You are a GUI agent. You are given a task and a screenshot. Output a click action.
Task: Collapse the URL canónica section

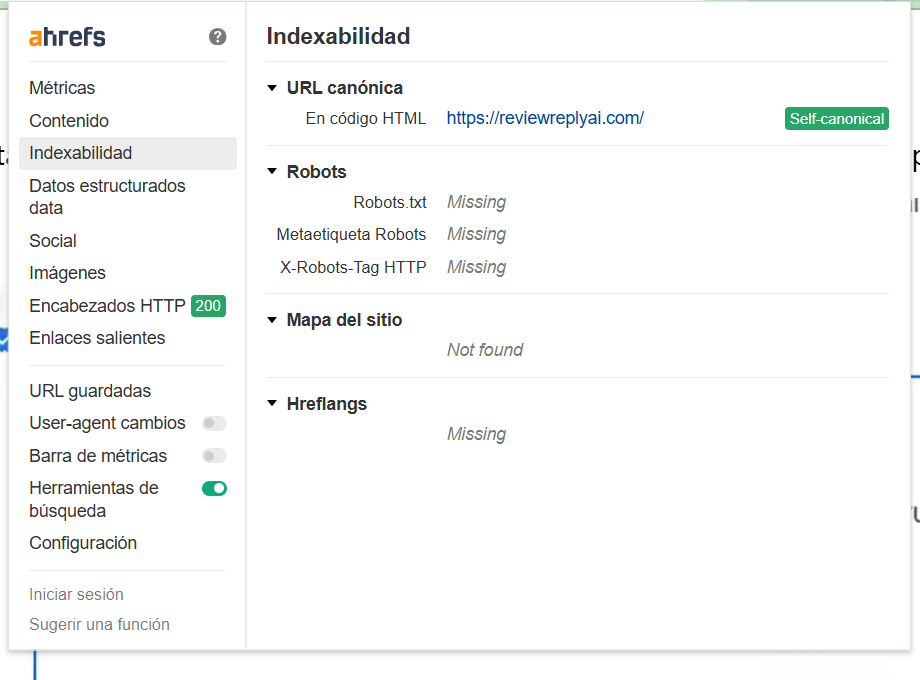[272, 88]
